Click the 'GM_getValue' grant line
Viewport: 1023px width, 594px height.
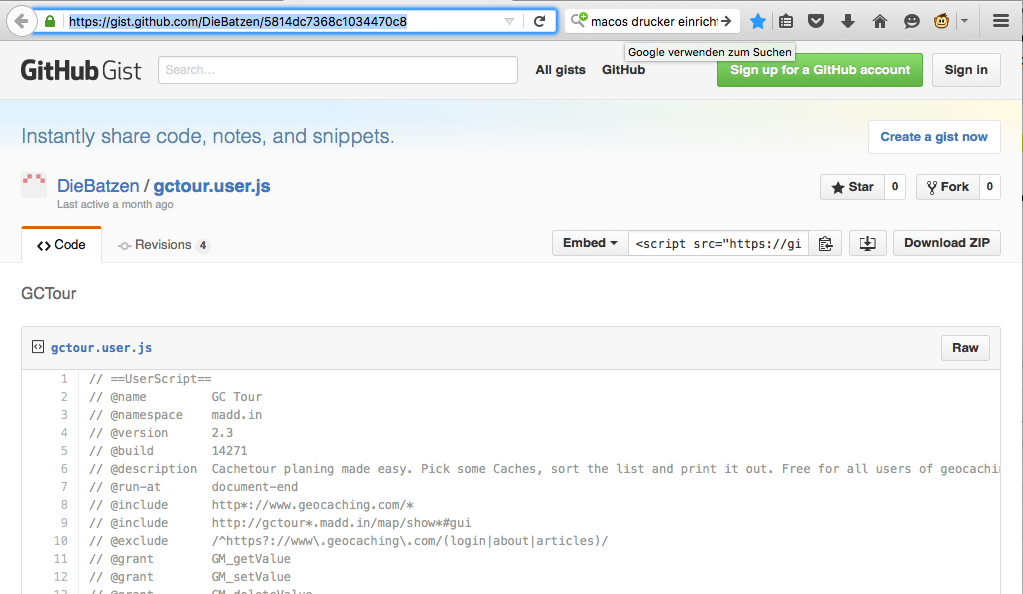pos(190,559)
